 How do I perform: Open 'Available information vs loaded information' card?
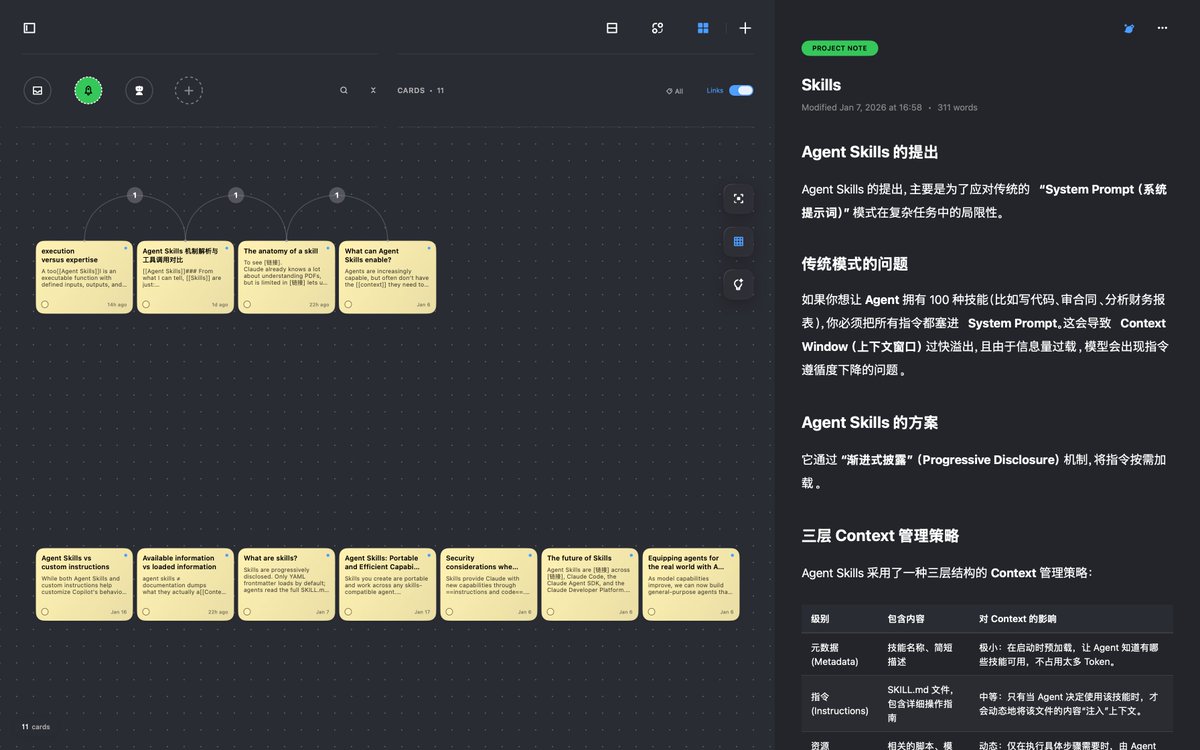coord(185,584)
